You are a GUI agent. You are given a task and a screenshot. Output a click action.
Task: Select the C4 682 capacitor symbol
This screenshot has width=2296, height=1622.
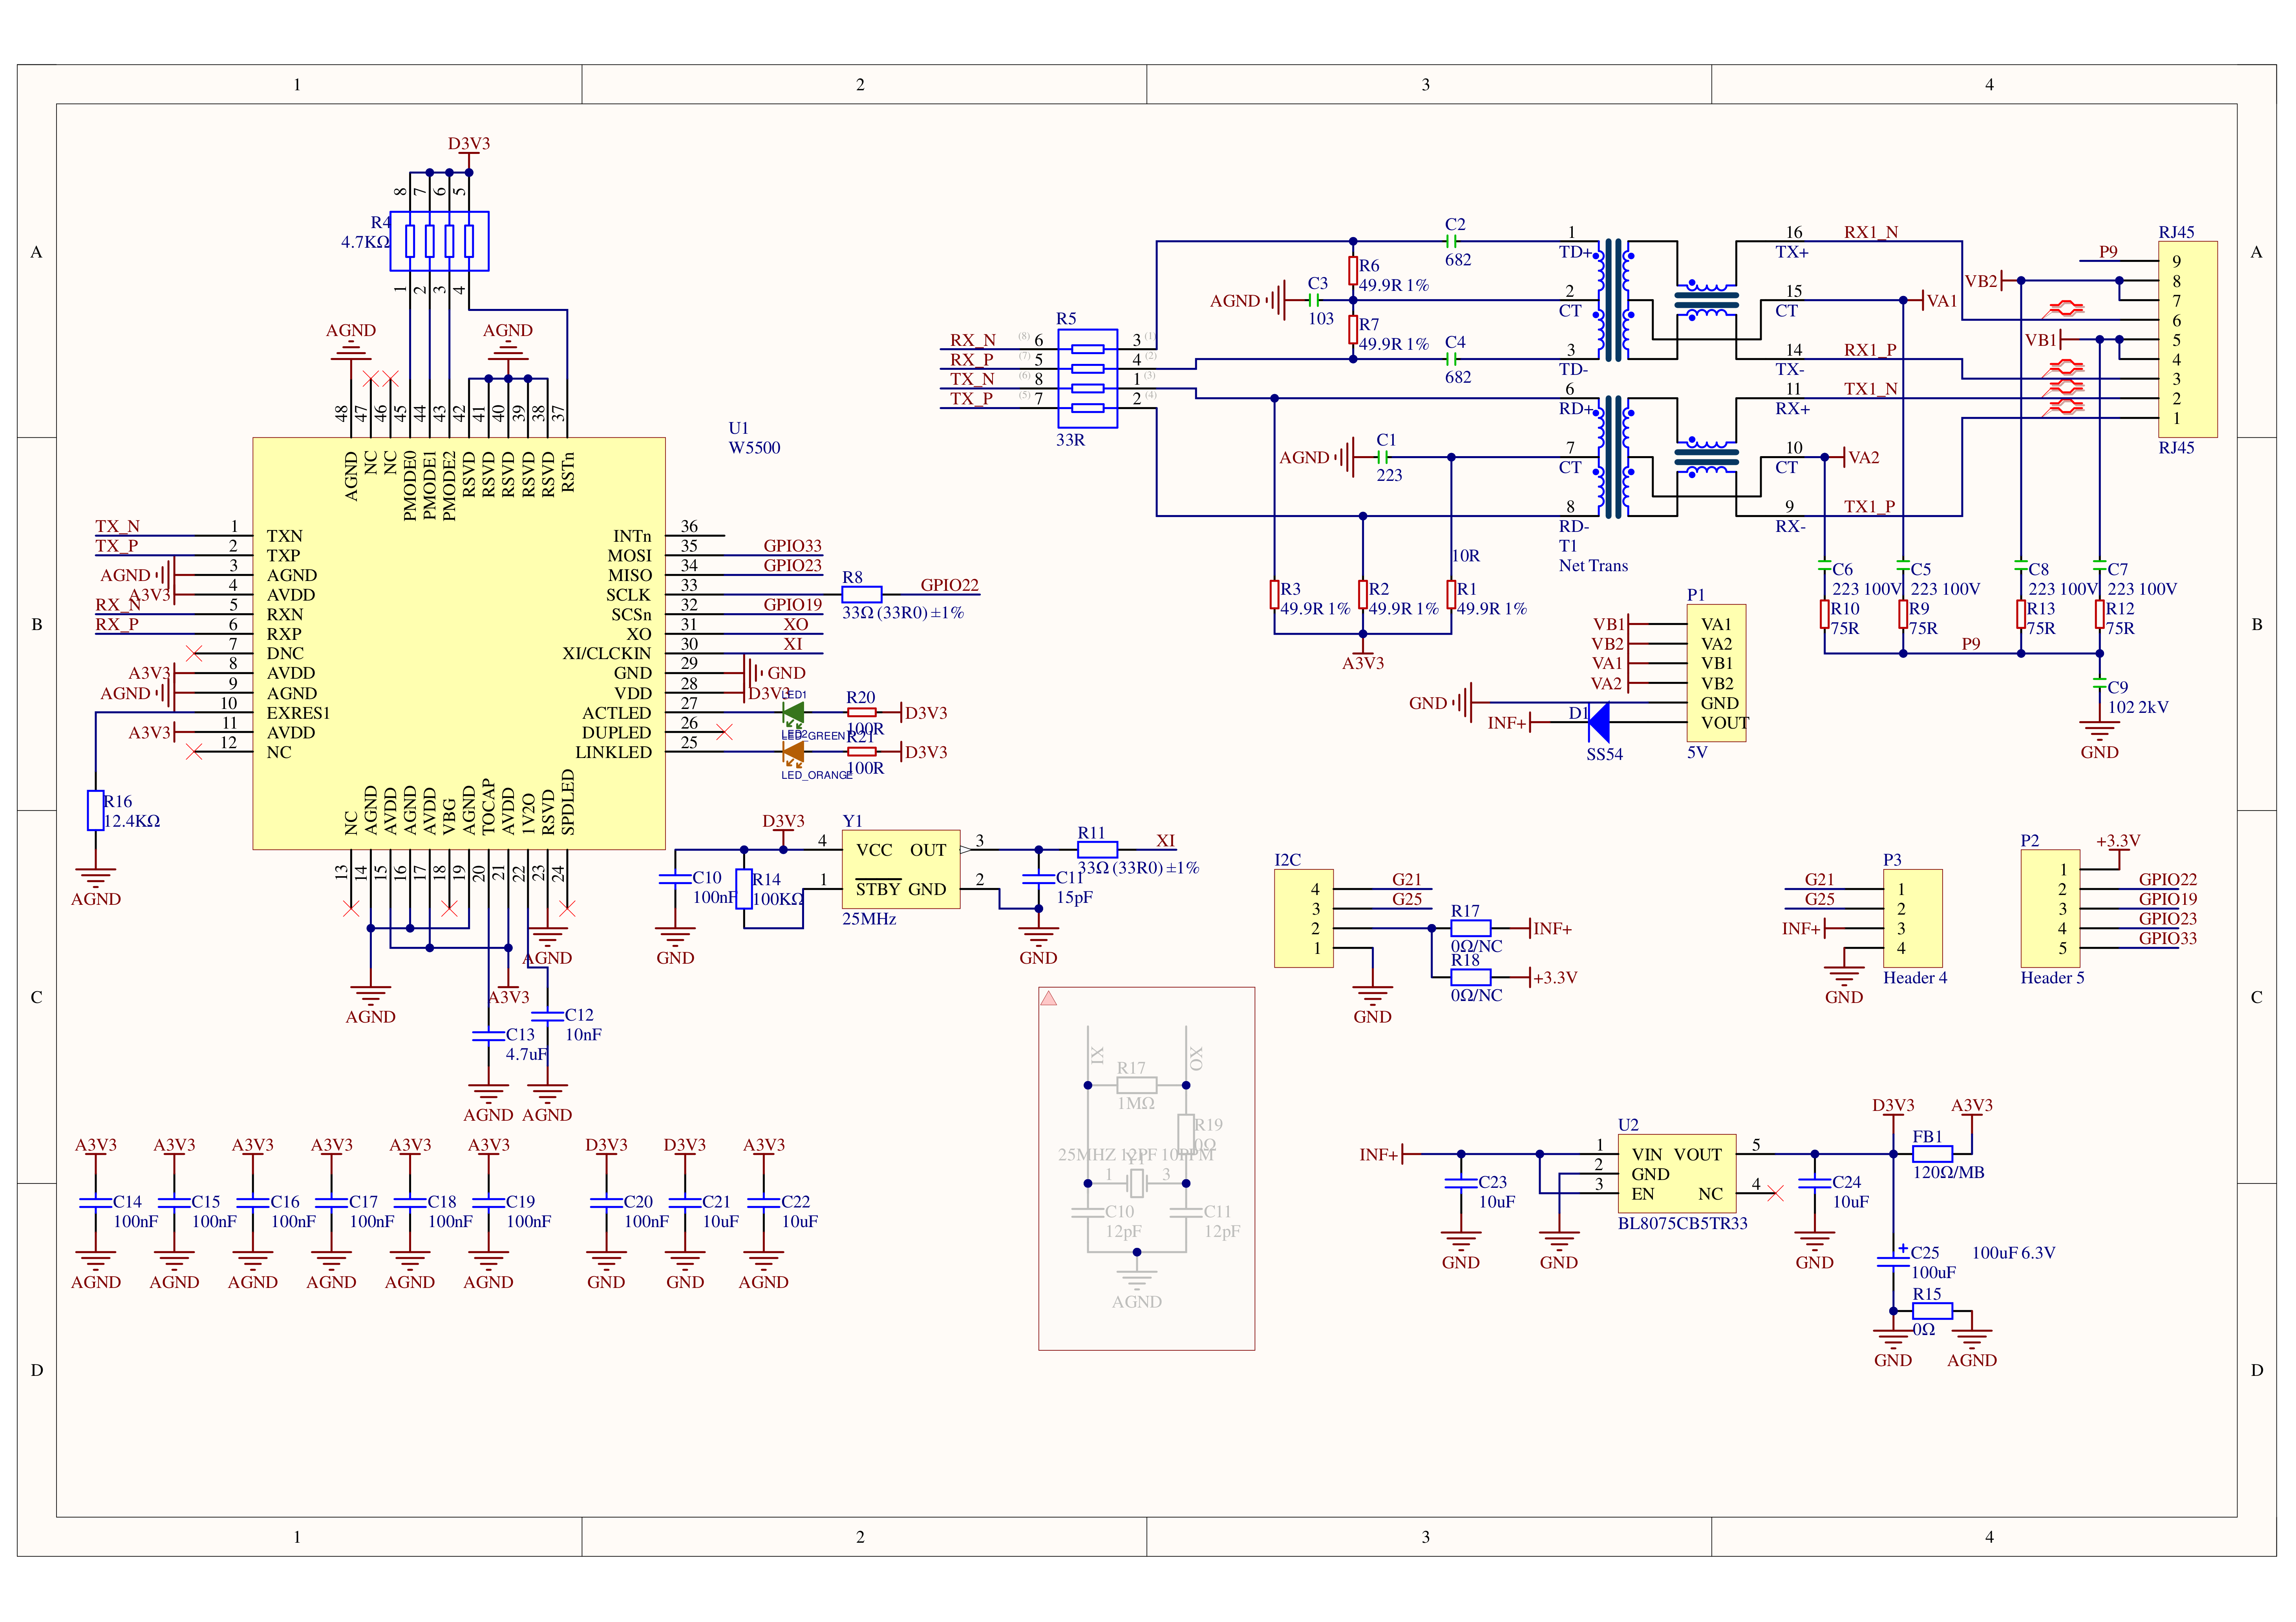(x=1451, y=359)
